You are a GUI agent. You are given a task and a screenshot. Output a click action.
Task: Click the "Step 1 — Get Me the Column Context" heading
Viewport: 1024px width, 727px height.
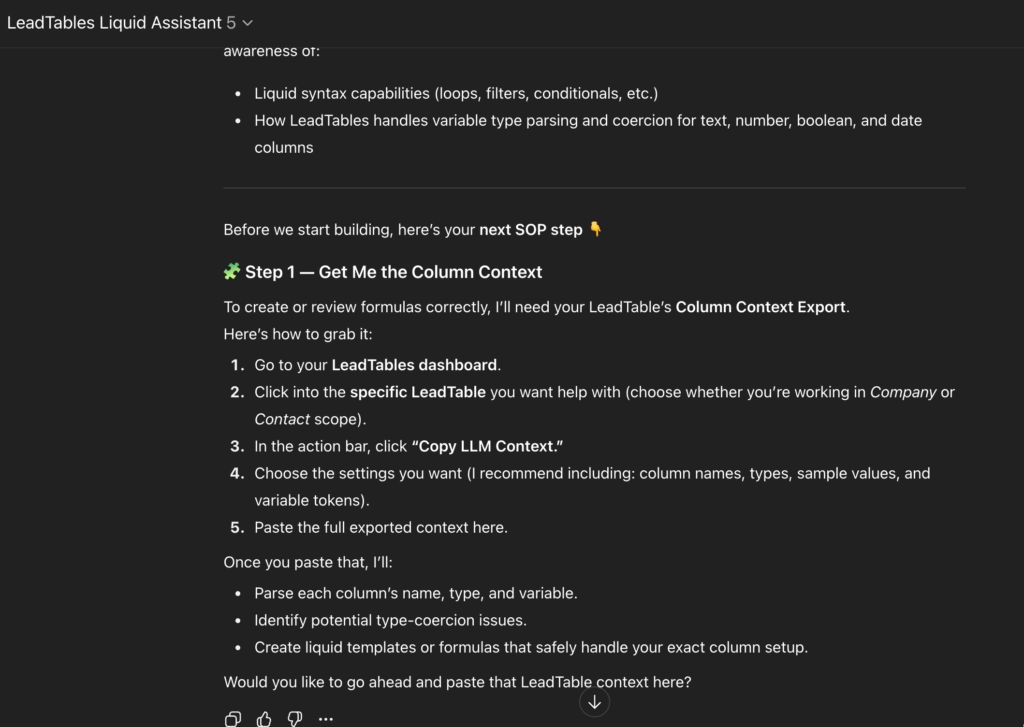[x=393, y=272]
